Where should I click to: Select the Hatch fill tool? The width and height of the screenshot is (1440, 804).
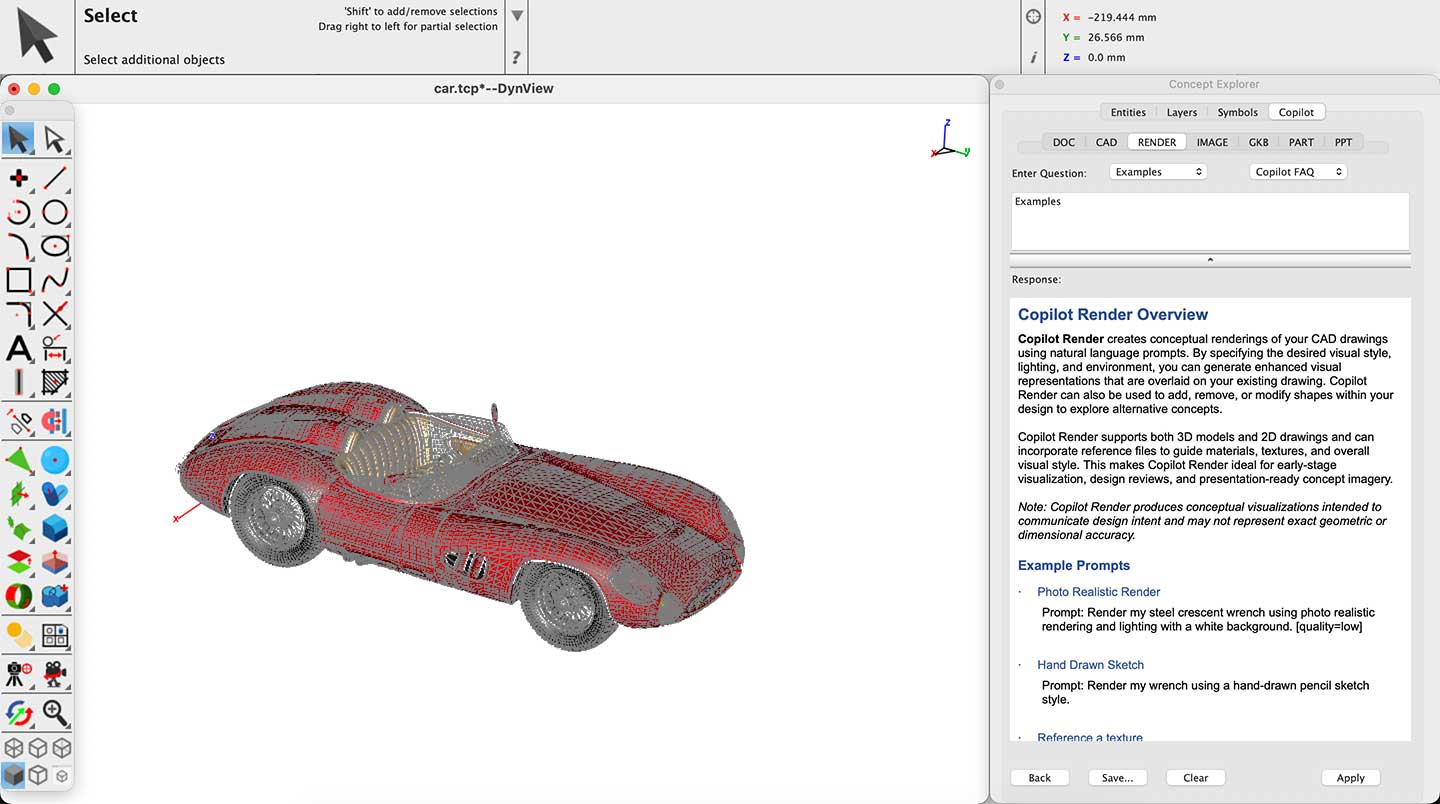point(55,382)
